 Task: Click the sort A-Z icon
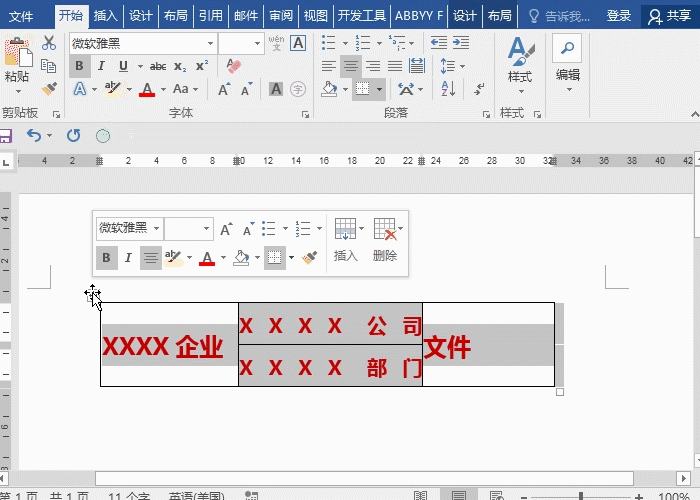point(448,89)
